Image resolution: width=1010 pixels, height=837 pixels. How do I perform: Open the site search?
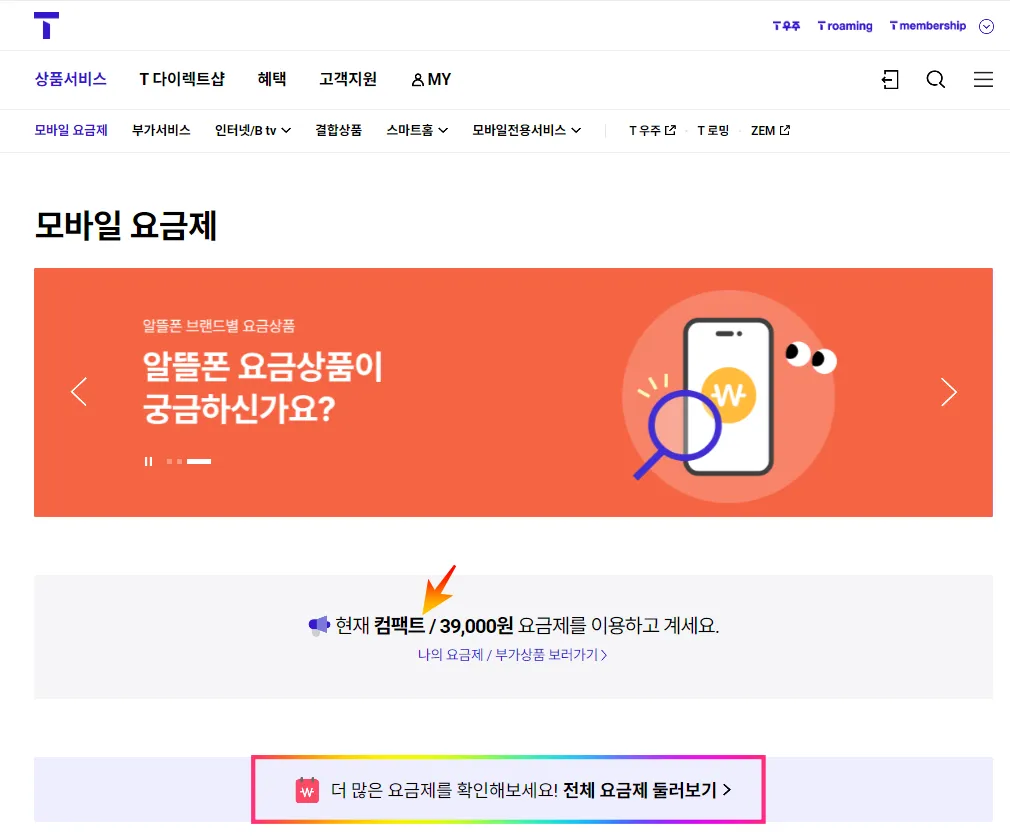(935, 79)
